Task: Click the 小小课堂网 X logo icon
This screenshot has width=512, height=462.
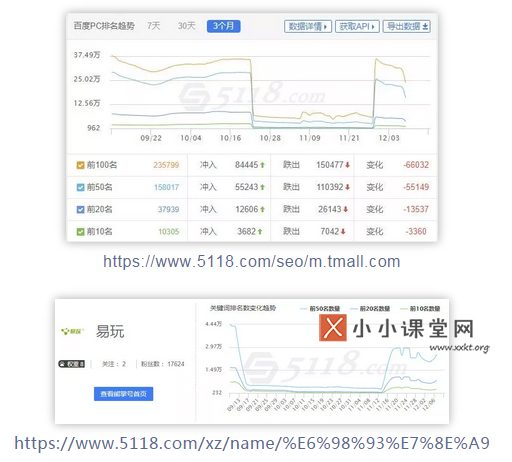Action: coord(333,328)
